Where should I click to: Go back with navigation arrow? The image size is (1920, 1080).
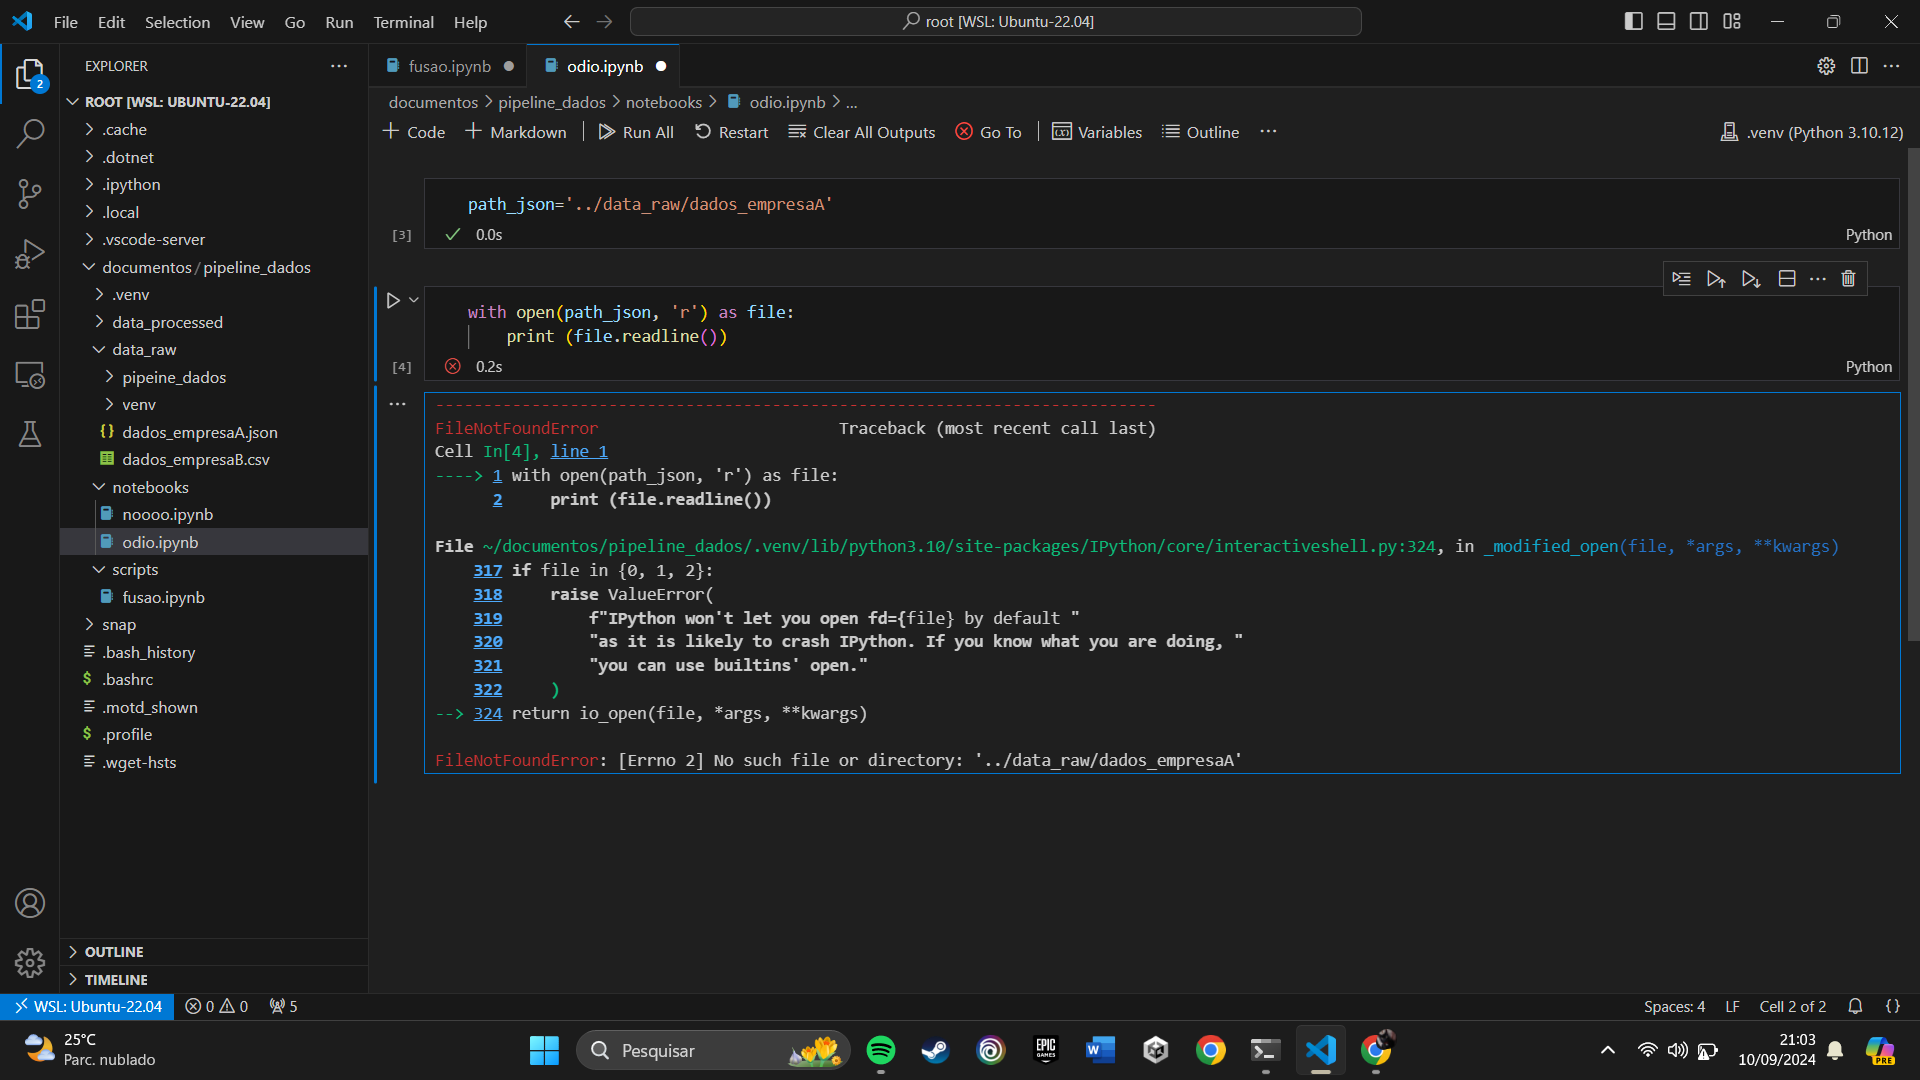[571, 22]
